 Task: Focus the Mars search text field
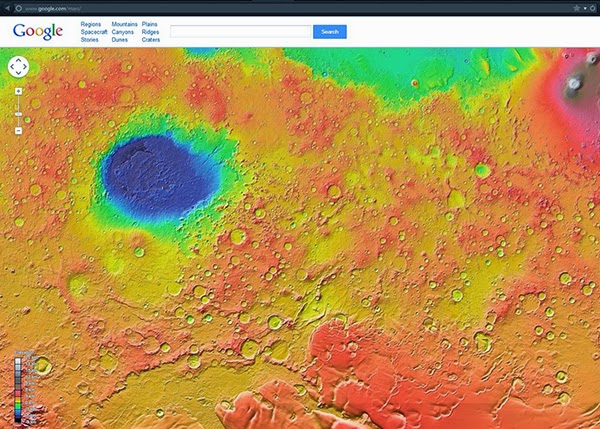tap(241, 31)
